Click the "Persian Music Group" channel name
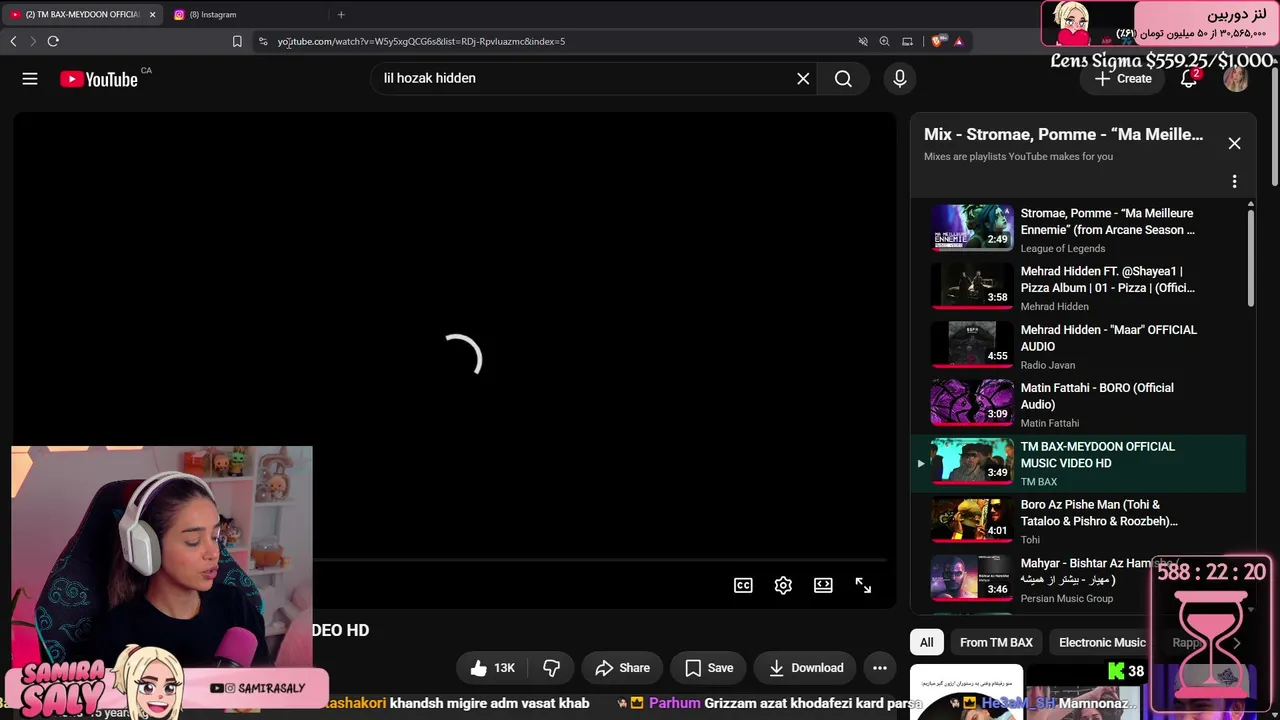1280x720 pixels. [1067, 598]
